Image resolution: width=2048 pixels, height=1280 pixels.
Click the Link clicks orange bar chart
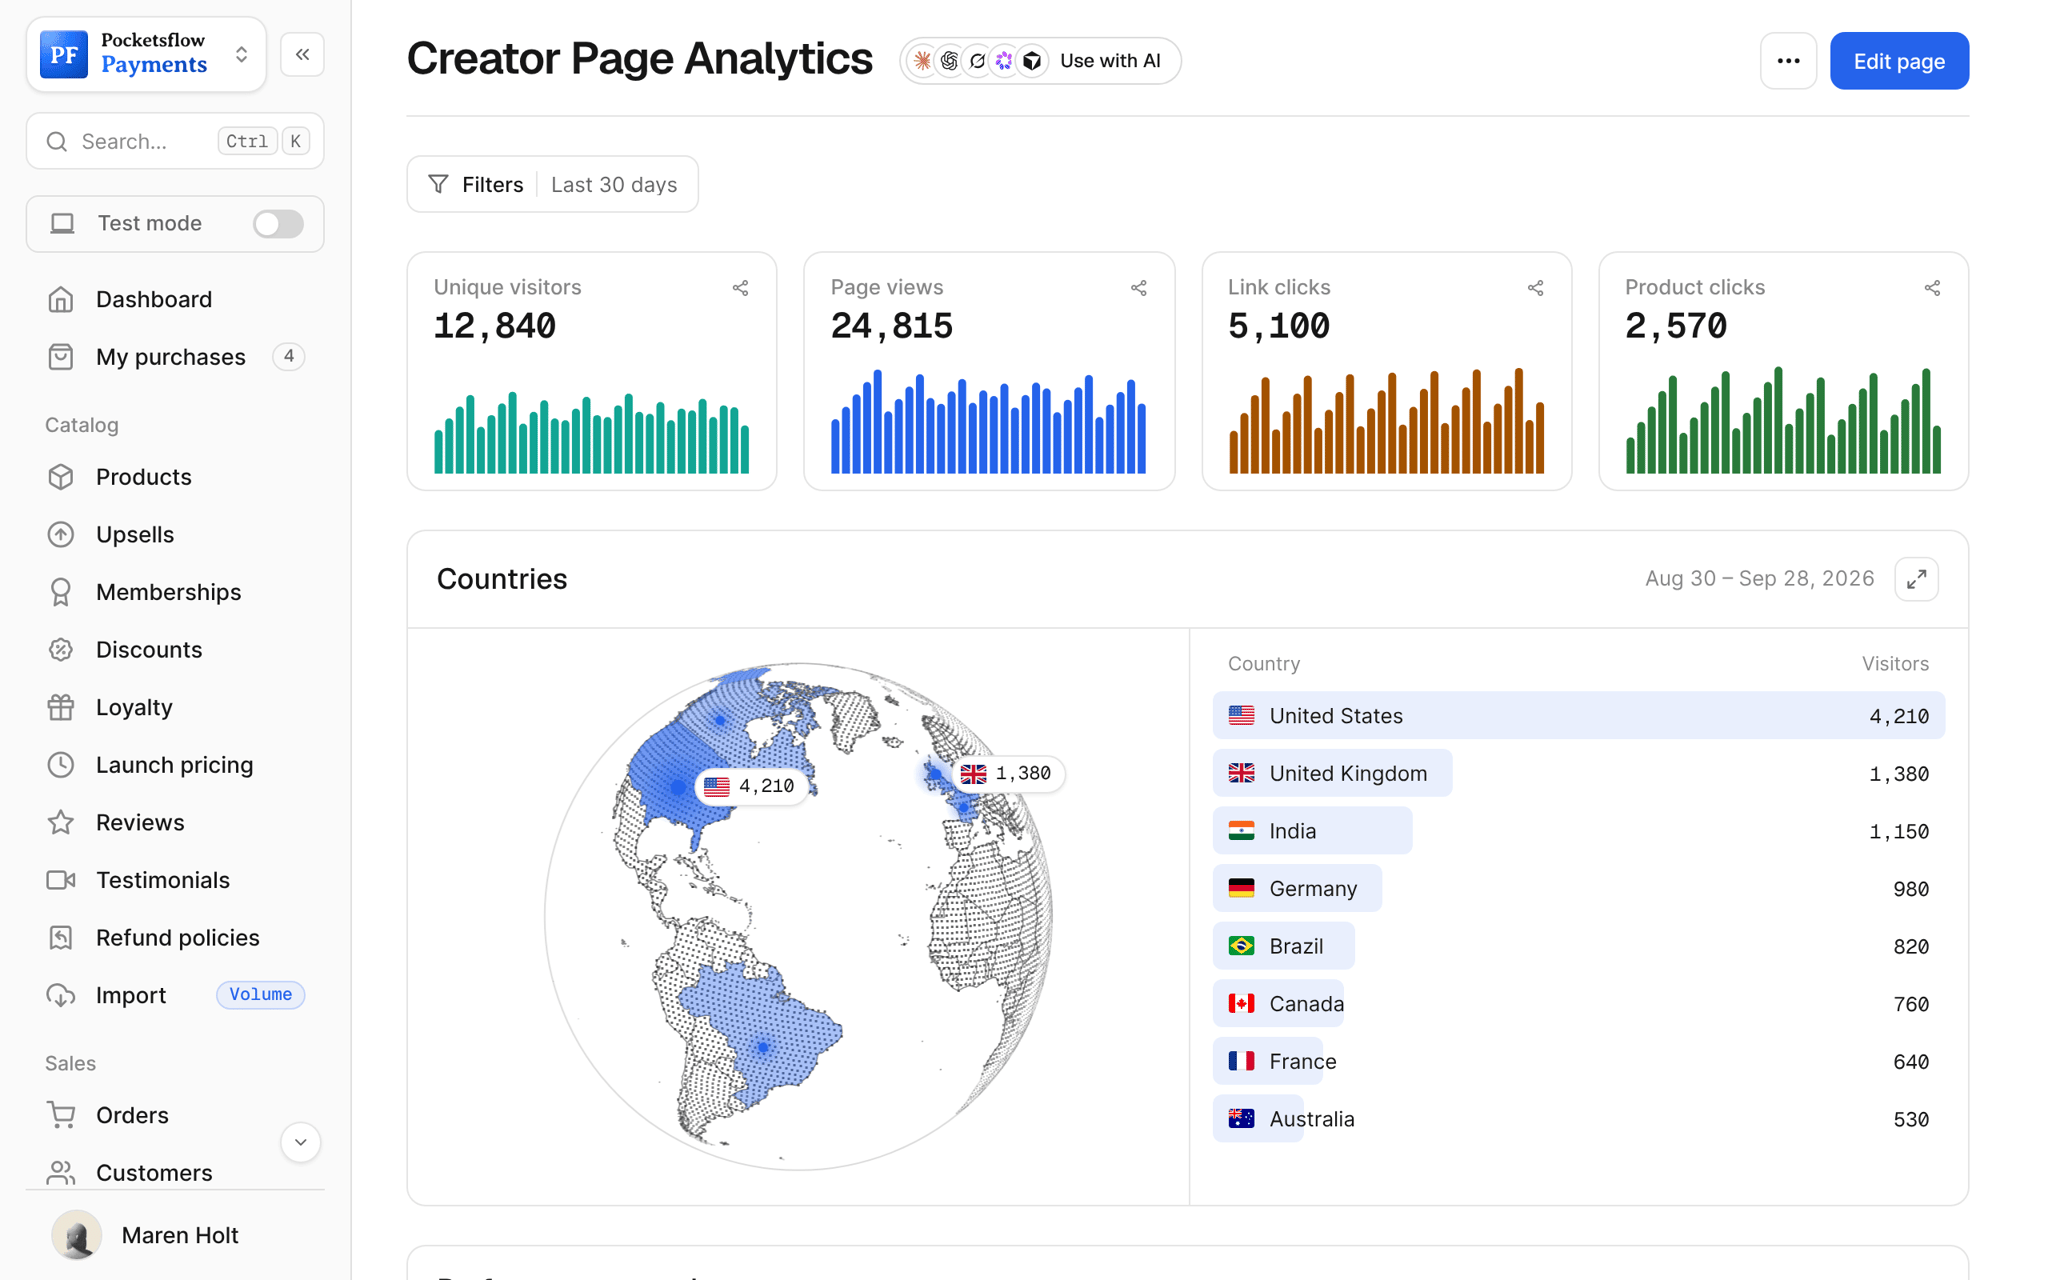click(1386, 420)
